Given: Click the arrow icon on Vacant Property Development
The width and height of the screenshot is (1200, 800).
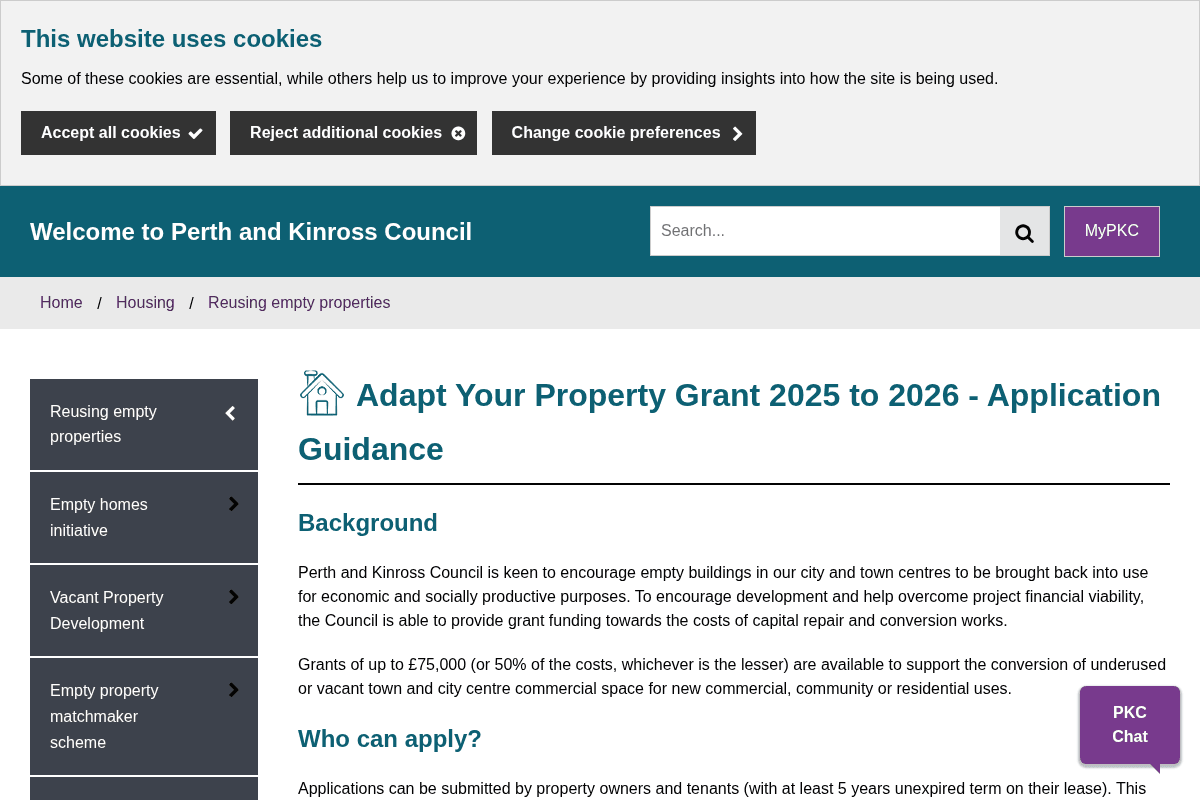Looking at the screenshot, I should click(233, 596).
